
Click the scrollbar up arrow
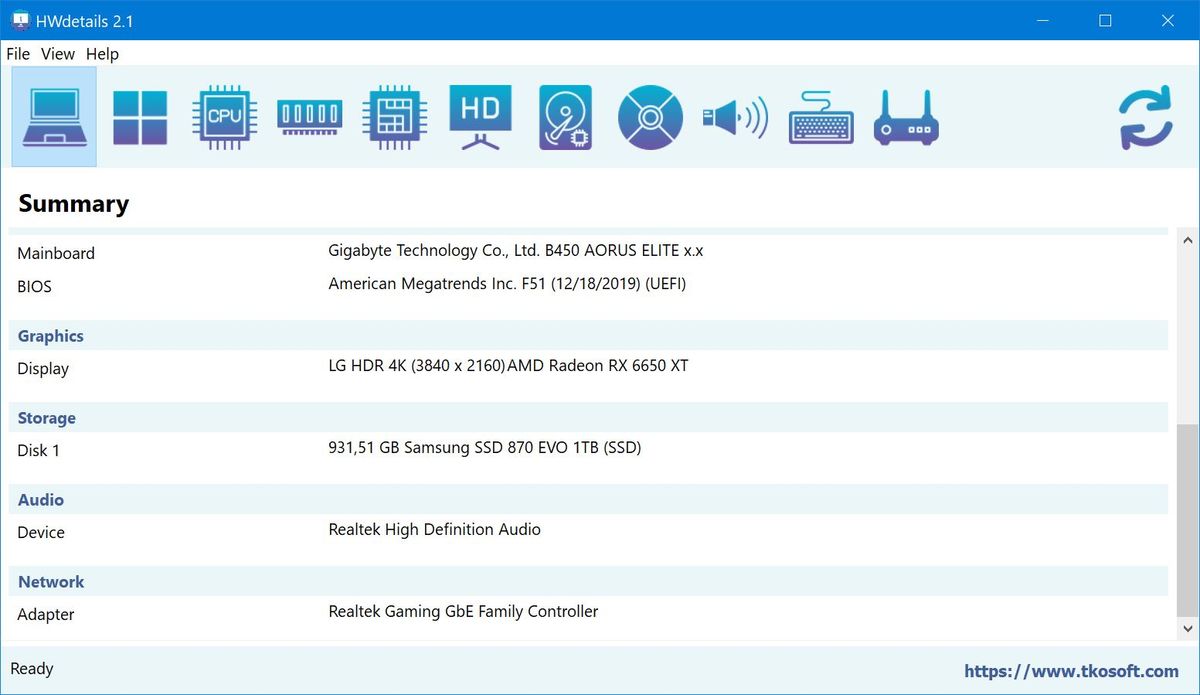tap(1188, 240)
